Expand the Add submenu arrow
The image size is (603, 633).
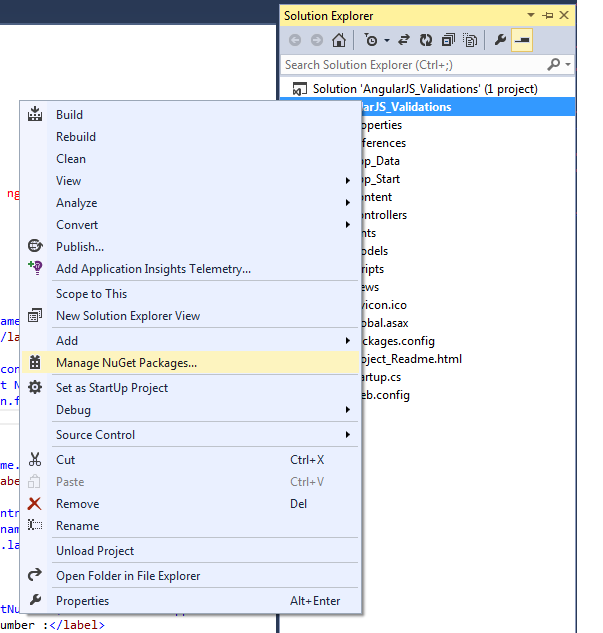coord(348,341)
